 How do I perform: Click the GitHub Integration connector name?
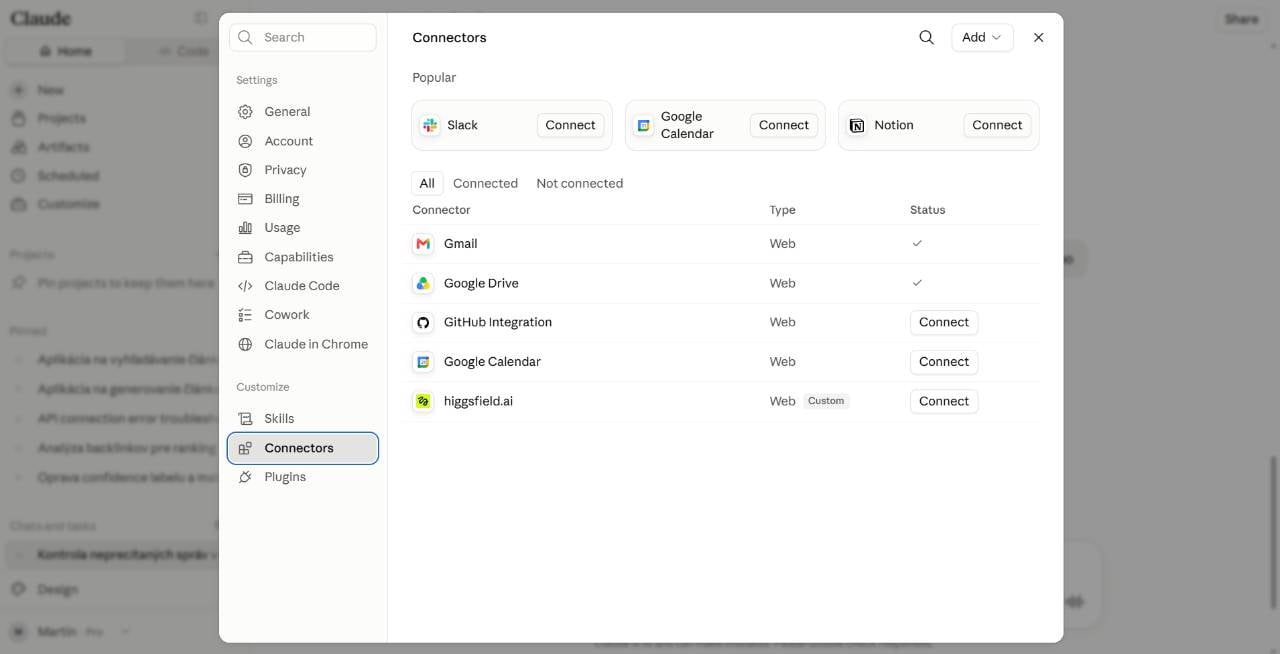pos(498,322)
